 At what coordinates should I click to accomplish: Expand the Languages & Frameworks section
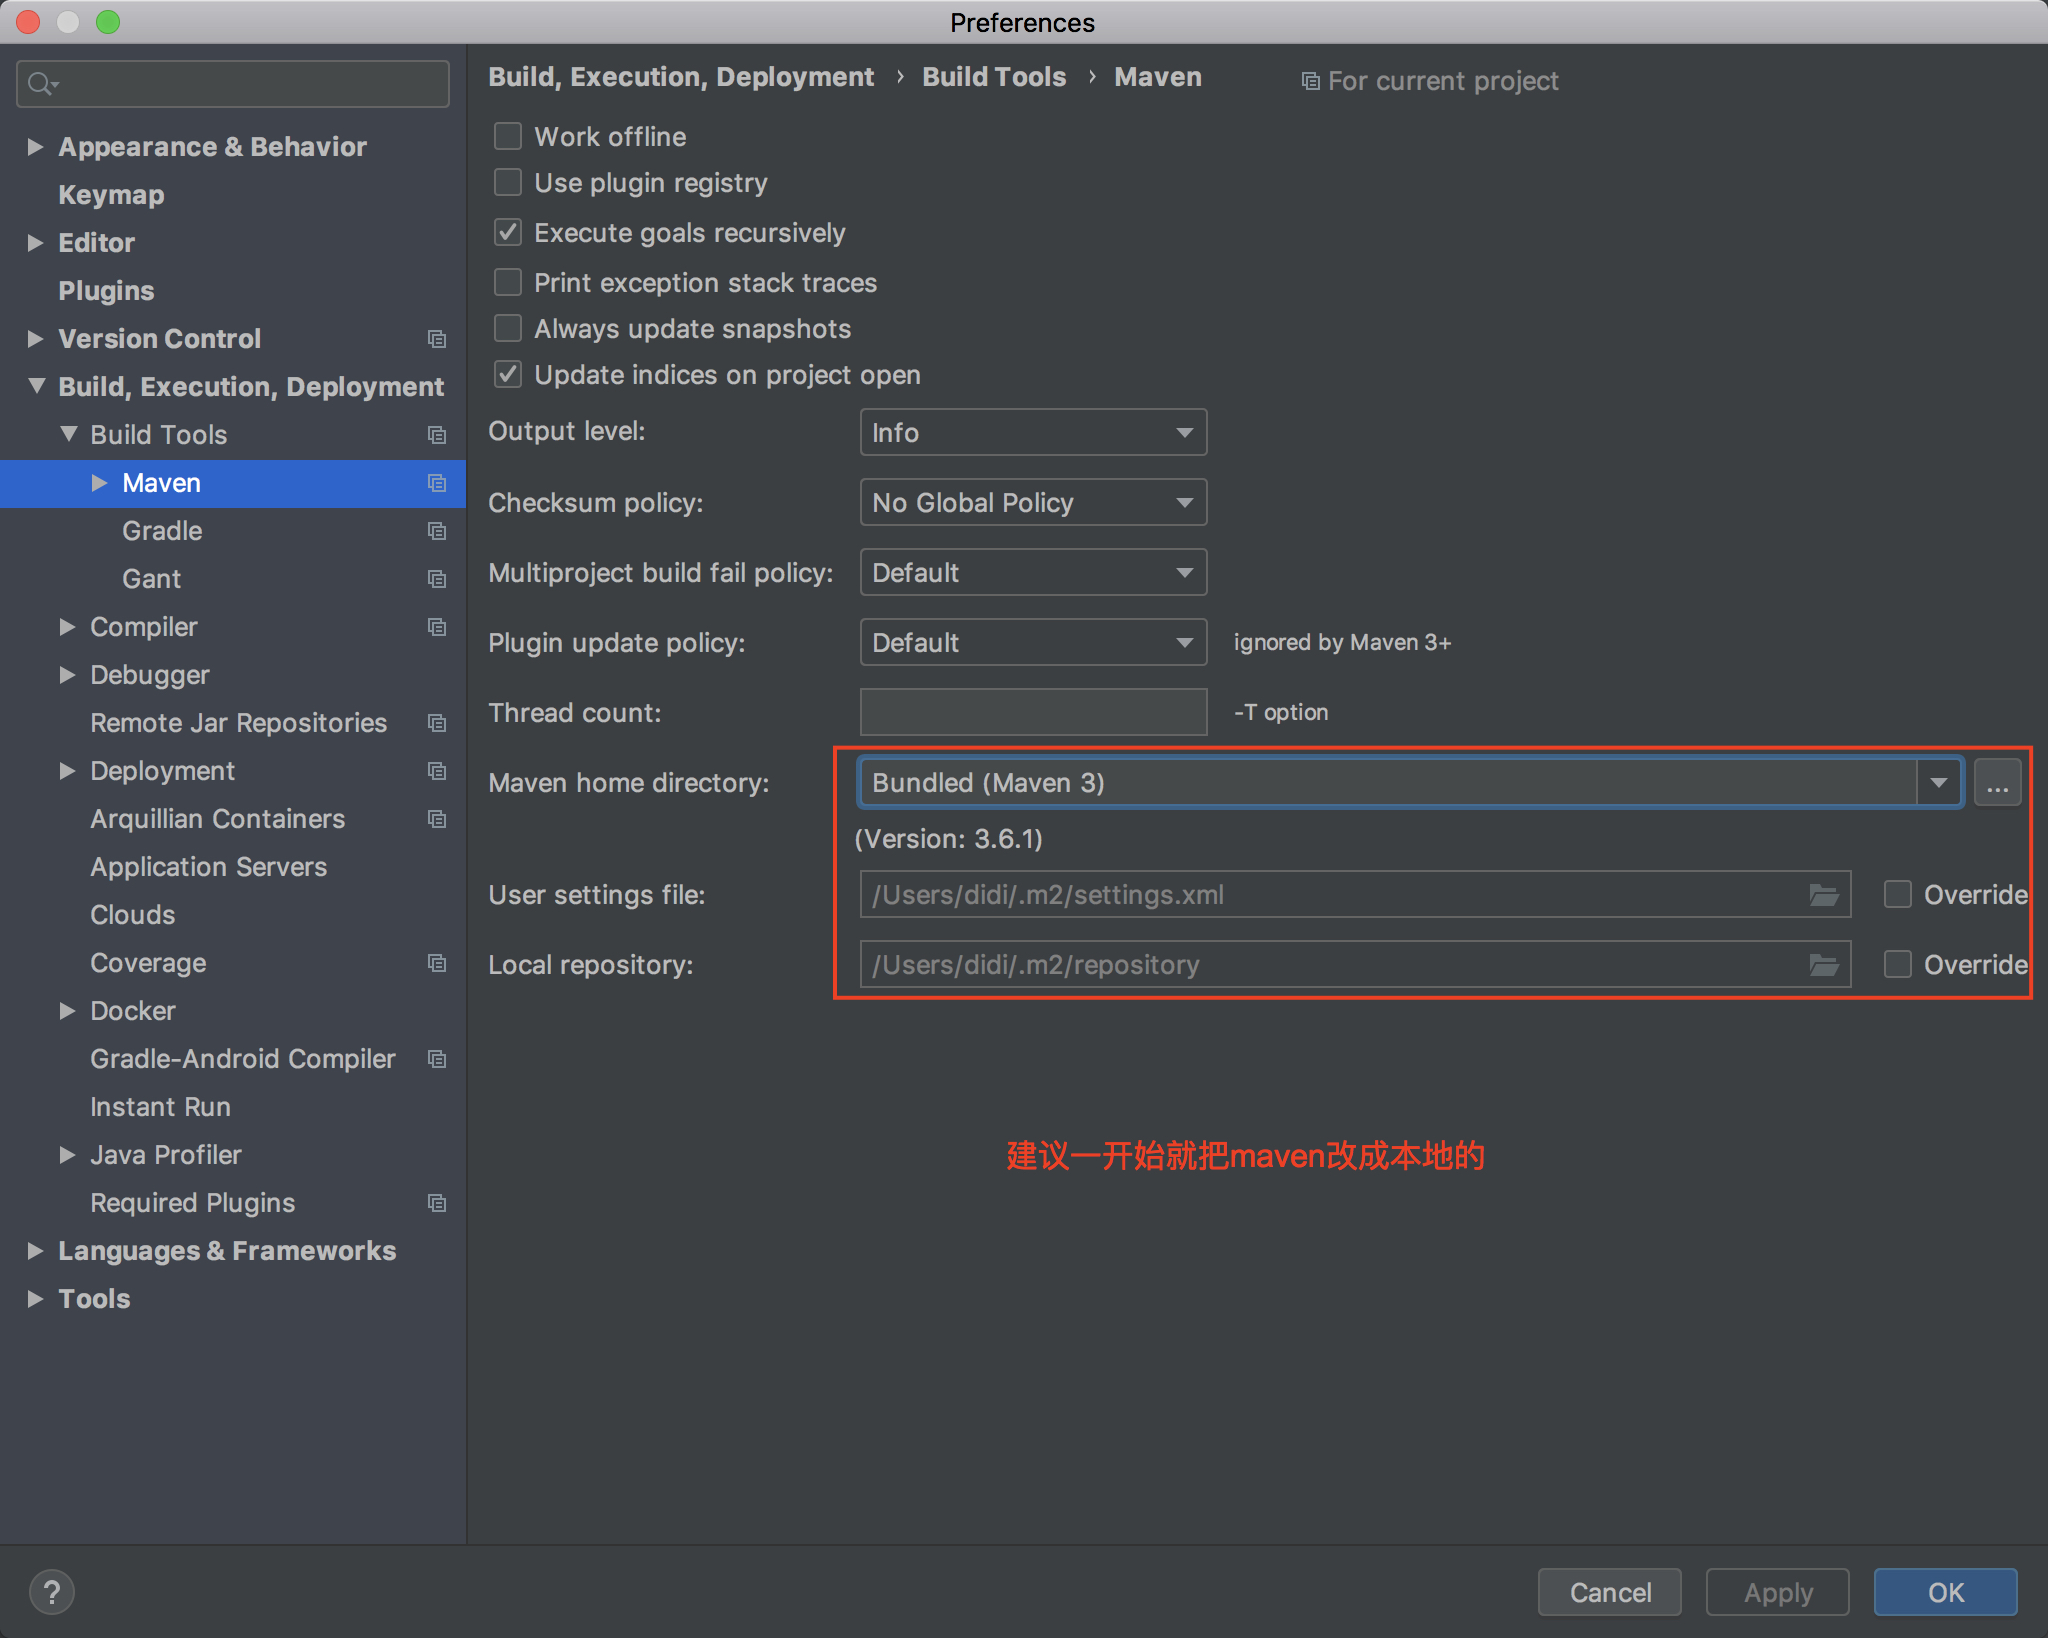click(36, 1251)
